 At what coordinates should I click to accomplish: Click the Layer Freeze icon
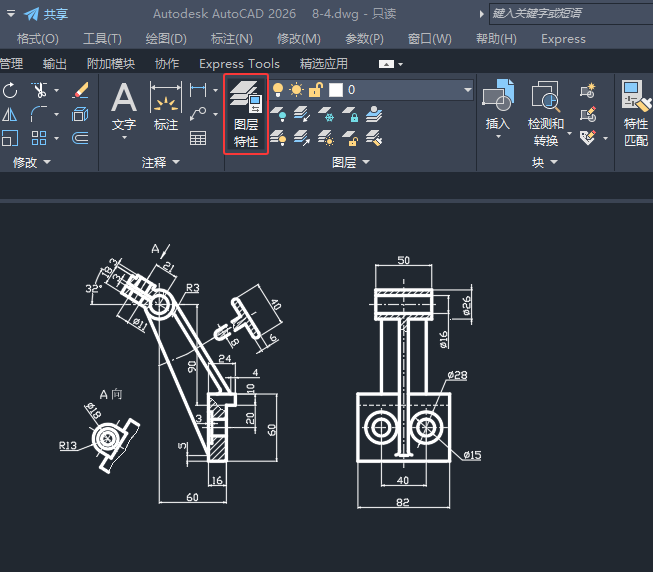pos(326,114)
